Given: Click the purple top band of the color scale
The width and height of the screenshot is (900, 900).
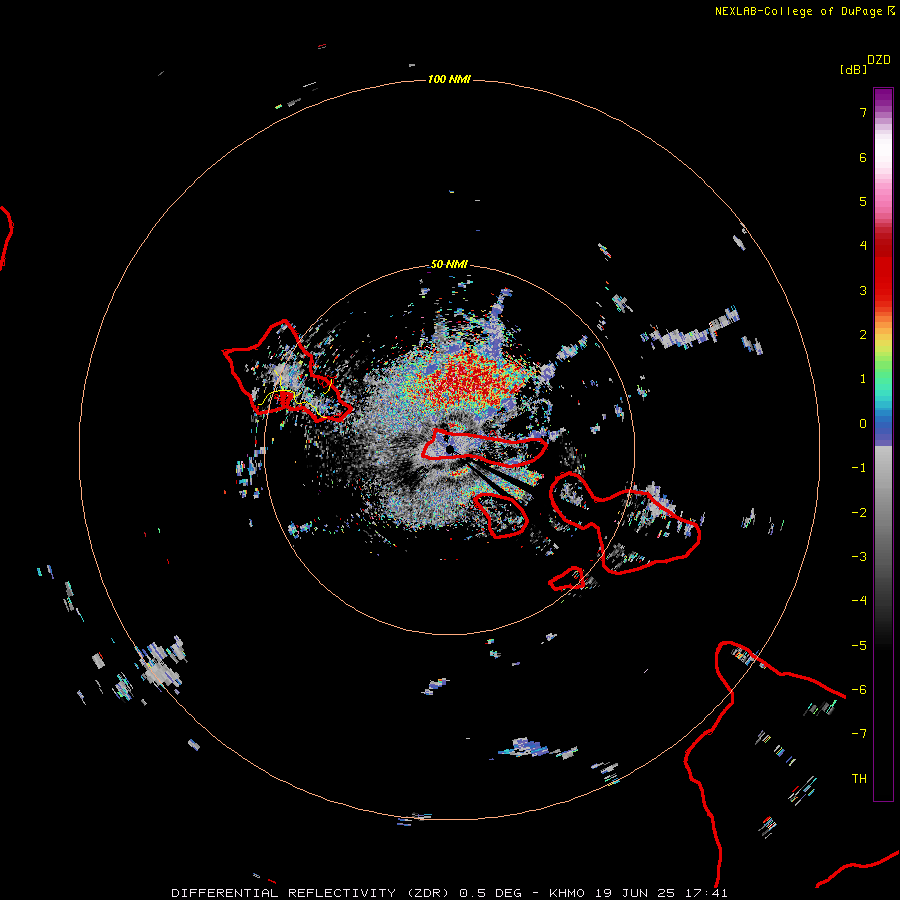Looking at the screenshot, I should 883,99.
